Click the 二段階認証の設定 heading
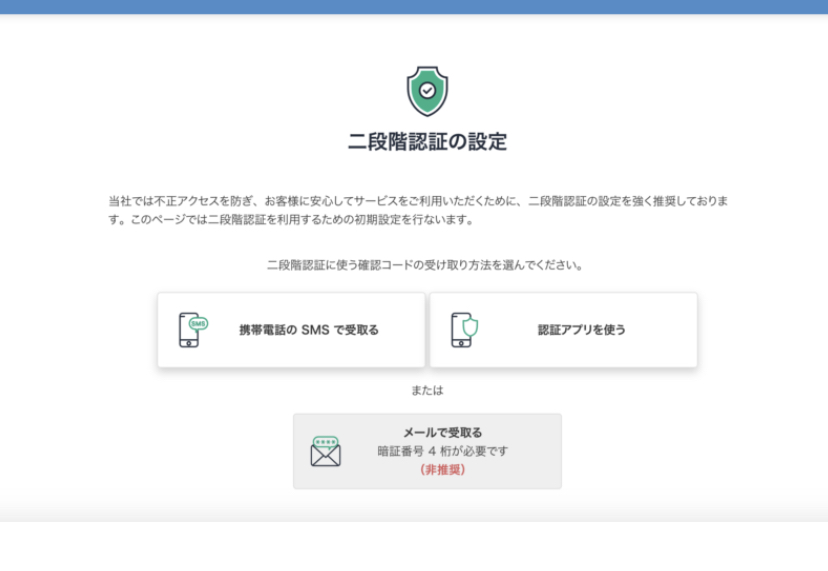 pos(427,142)
